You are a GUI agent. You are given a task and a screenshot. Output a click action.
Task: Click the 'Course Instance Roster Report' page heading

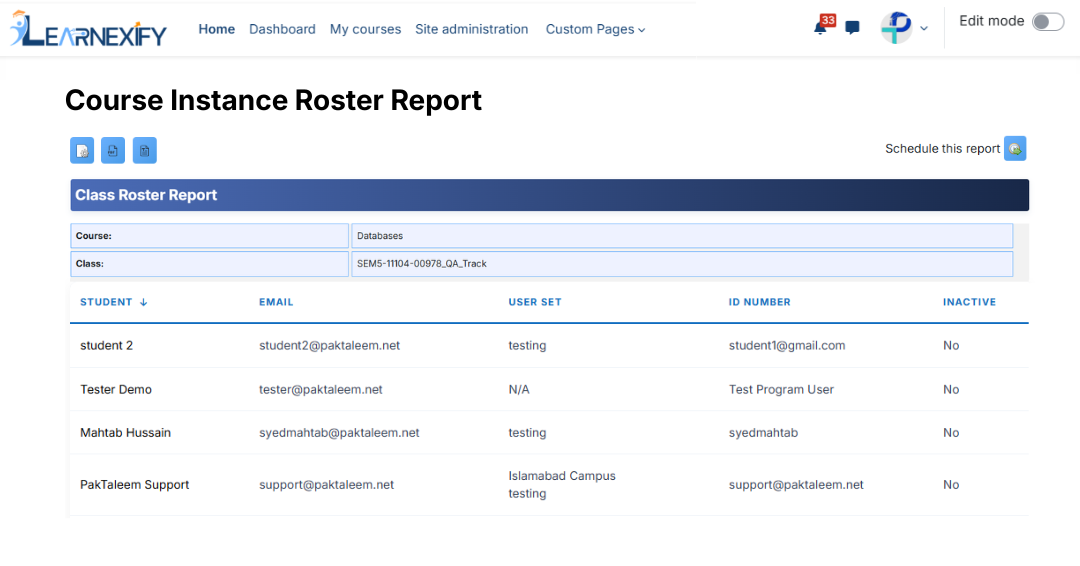click(273, 101)
